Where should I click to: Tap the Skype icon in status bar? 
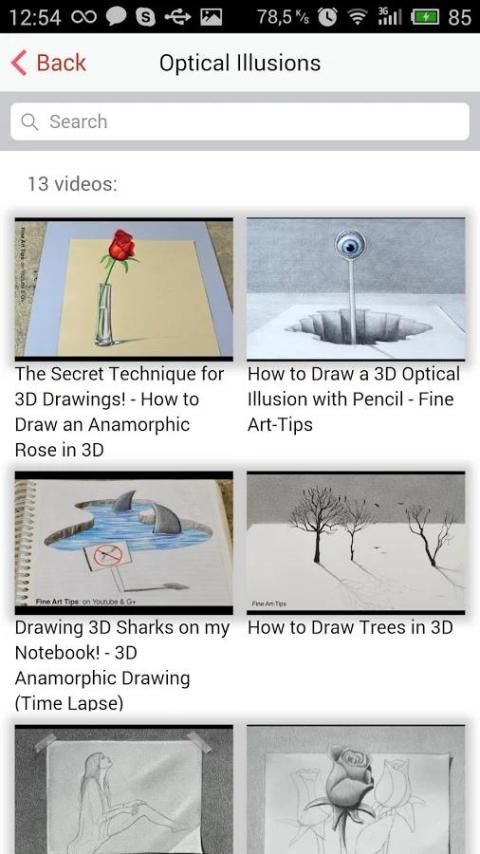click(x=145, y=17)
